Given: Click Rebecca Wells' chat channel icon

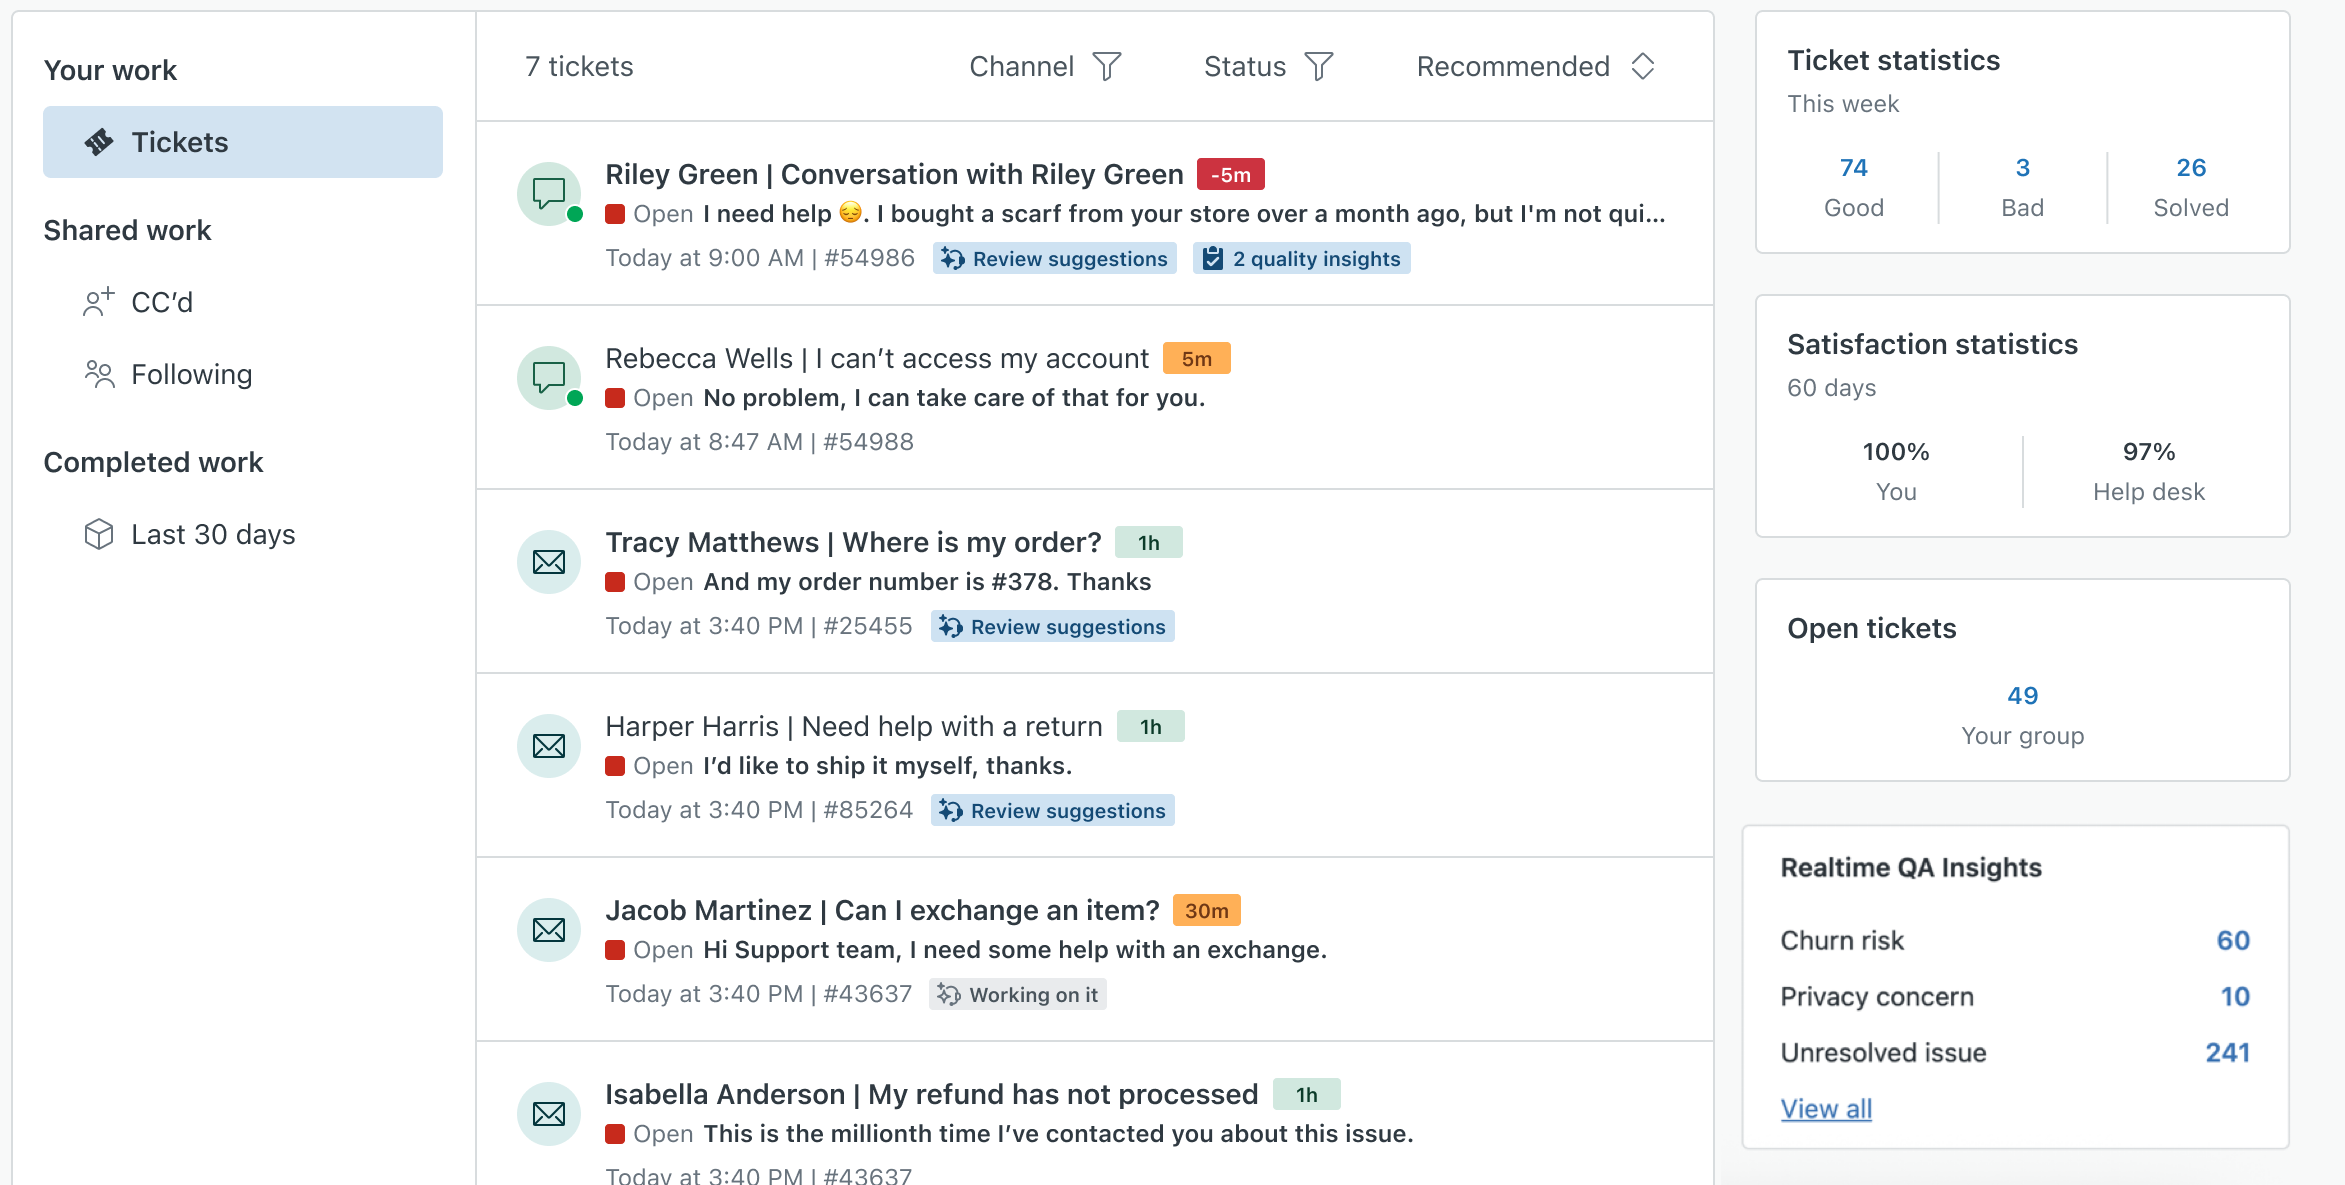Looking at the screenshot, I should 548,377.
